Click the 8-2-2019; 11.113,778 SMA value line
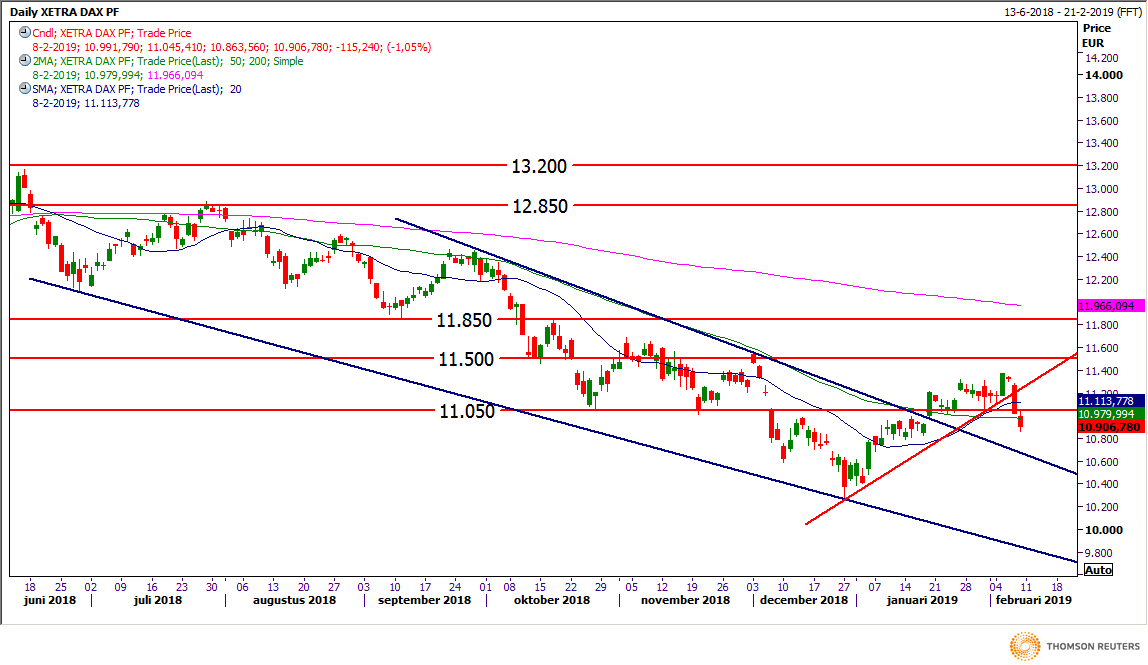Viewport: 1148px width, 665px height. (x=86, y=103)
